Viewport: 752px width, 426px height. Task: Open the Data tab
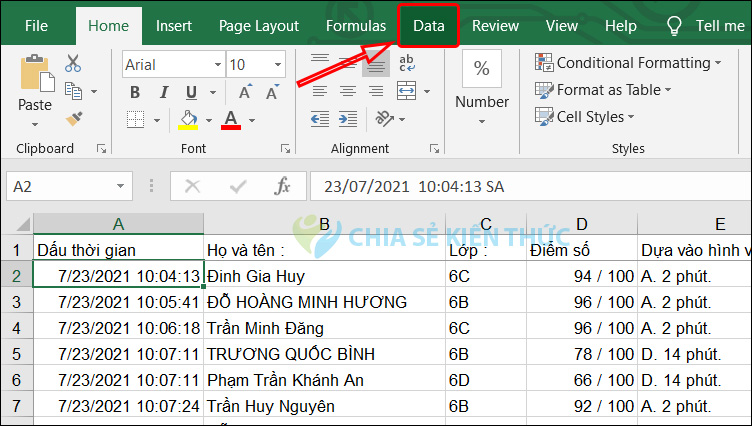click(x=429, y=26)
